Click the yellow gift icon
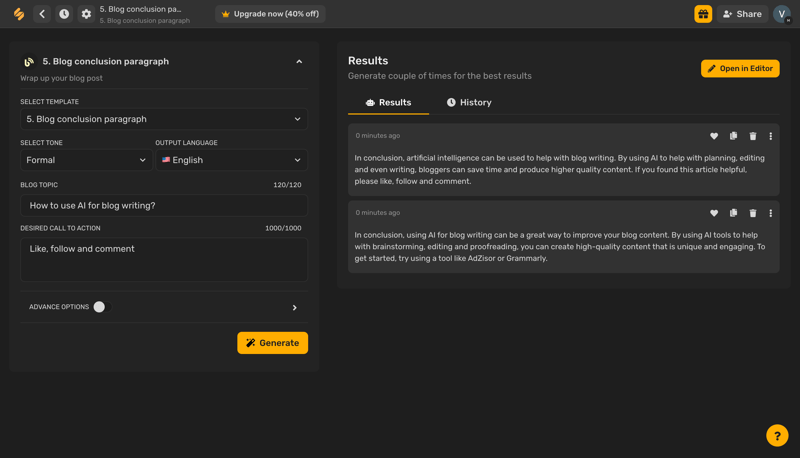Viewport: 800px width, 458px height. [x=703, y=14]
